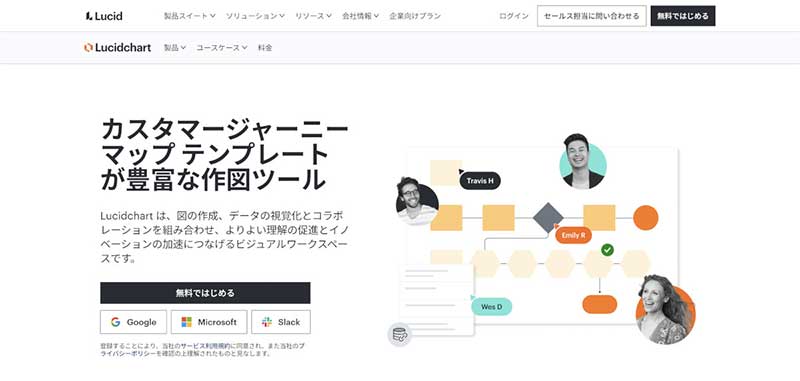Expand the 会社情報 menu
The image size is (800, 381).
tap(360, 16)
